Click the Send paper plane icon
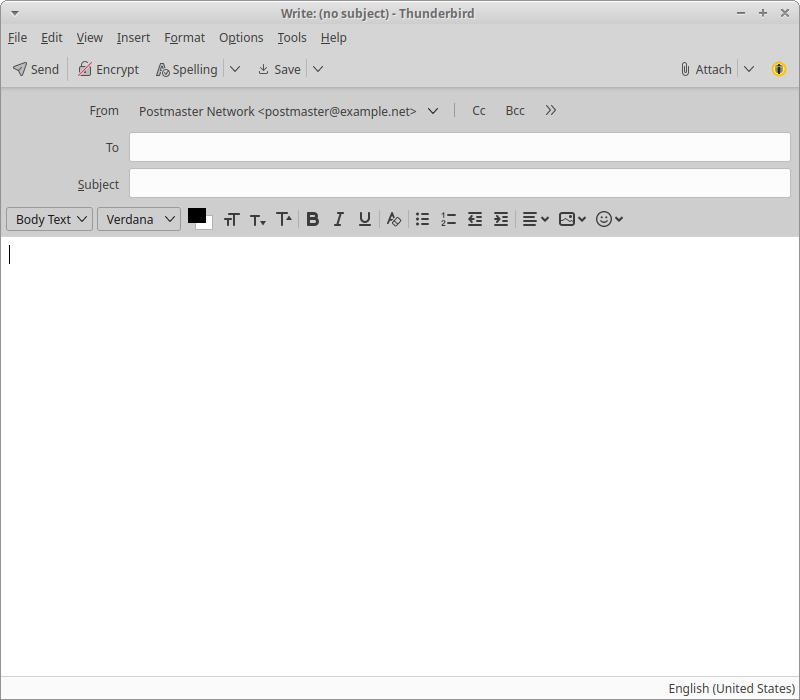Image resolution: width=800 pixels, height=700 pixels. (x=20, y=69)
